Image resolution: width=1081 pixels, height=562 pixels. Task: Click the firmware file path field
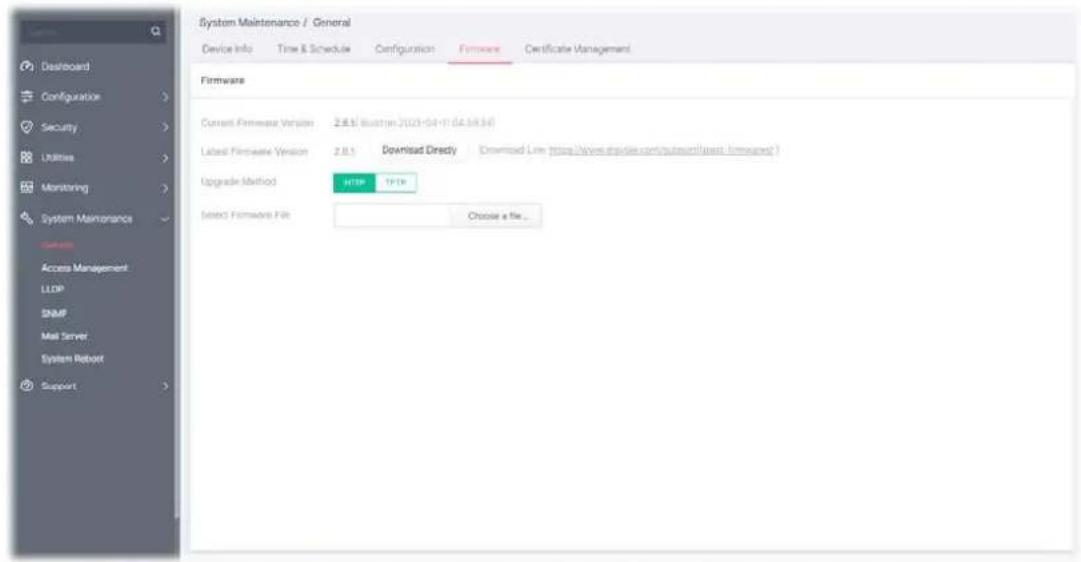392,216
